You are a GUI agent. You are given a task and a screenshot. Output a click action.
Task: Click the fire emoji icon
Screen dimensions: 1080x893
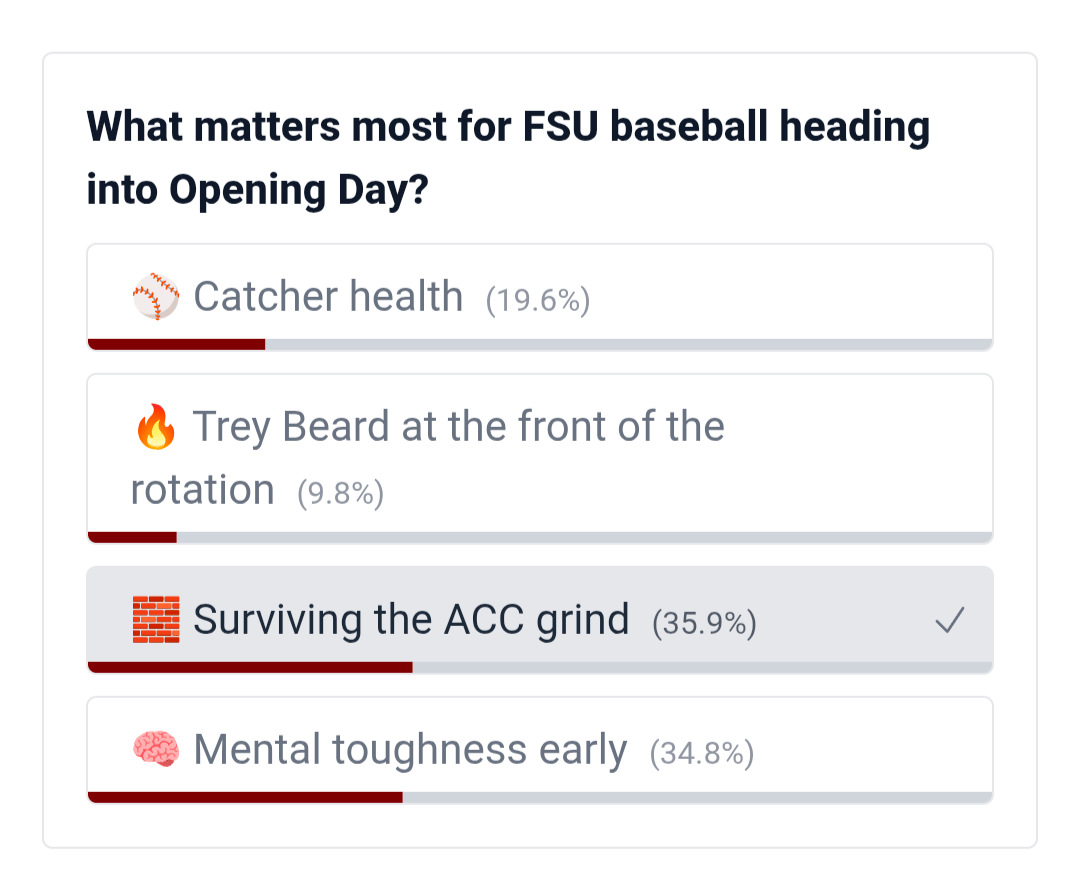point(156,428)
